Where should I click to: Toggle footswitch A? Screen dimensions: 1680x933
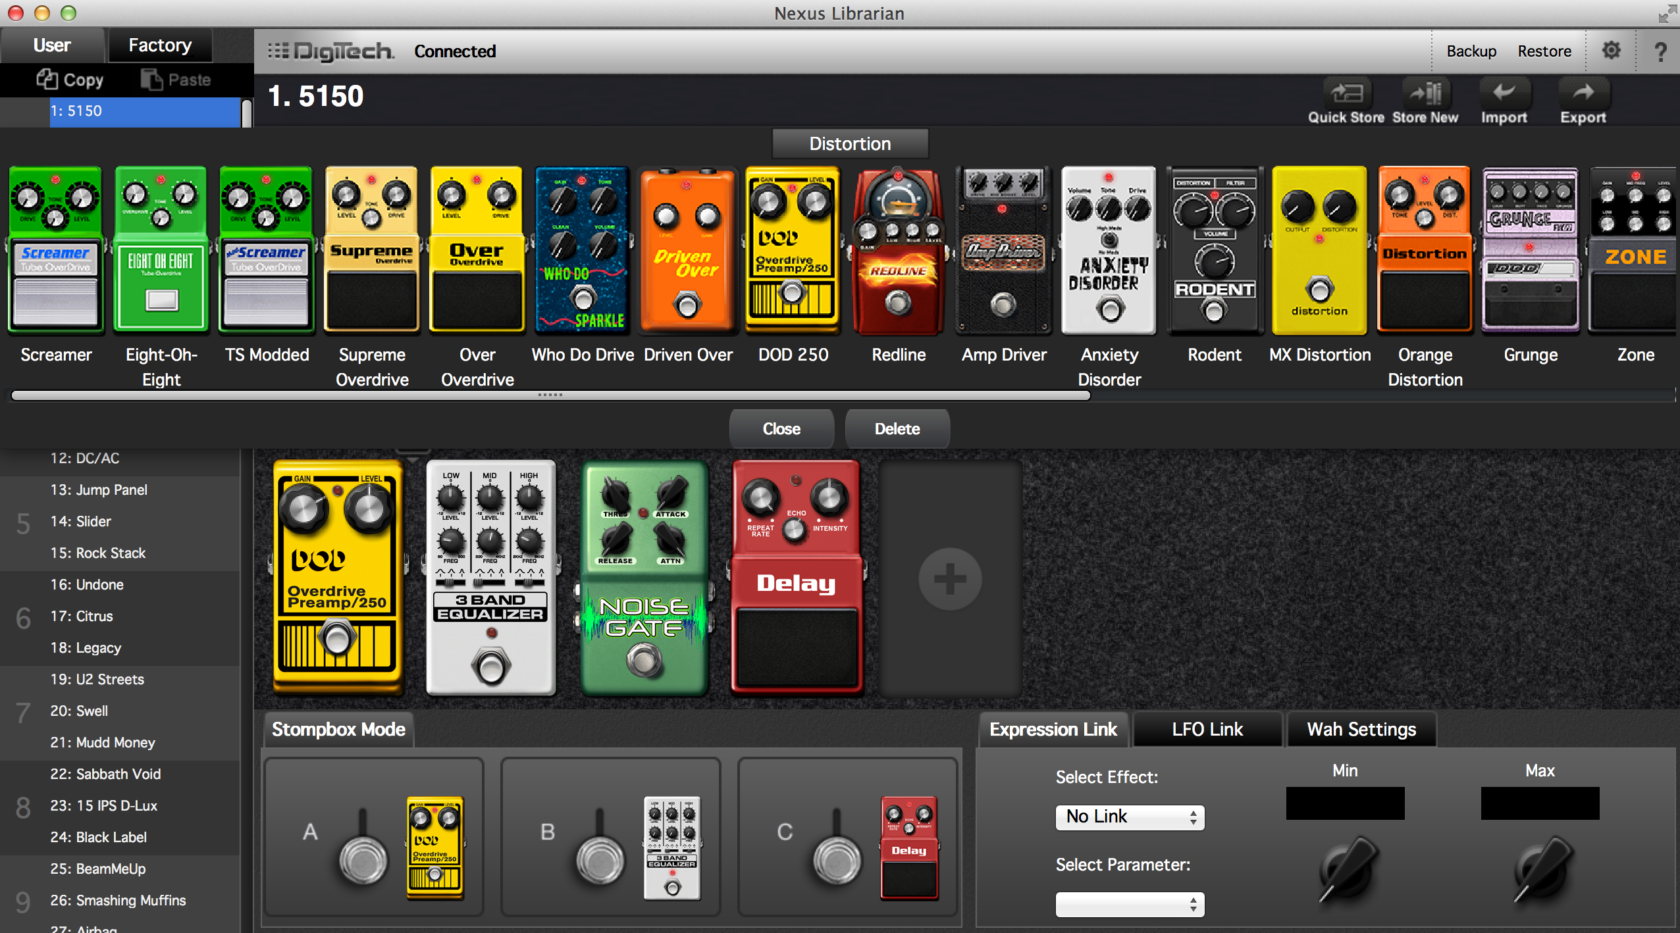[x=362, y=858]
